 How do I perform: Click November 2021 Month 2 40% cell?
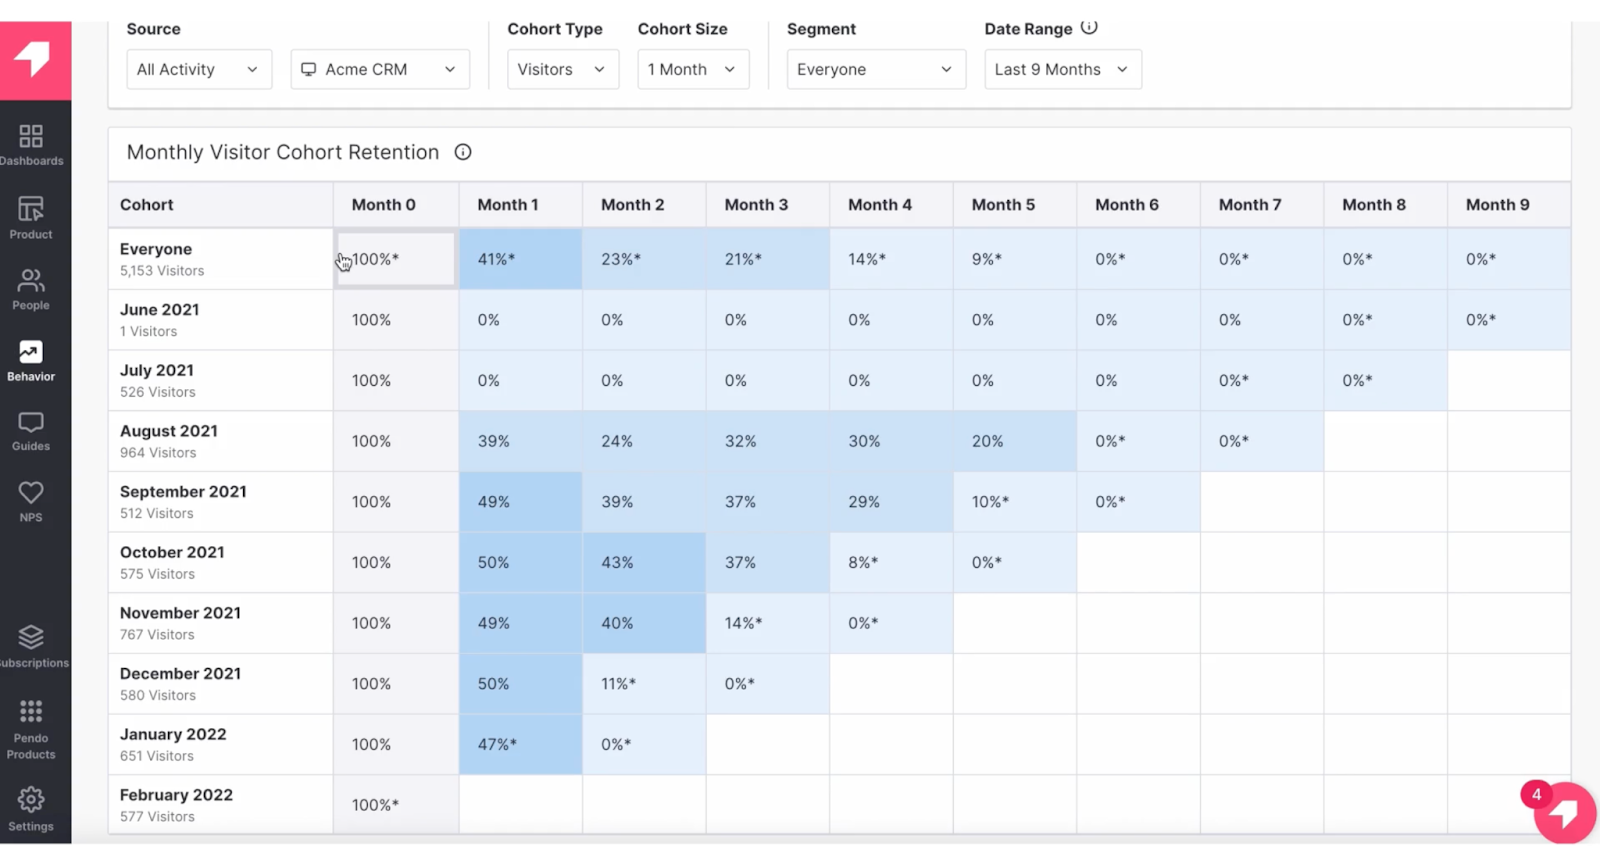(645, 623)
